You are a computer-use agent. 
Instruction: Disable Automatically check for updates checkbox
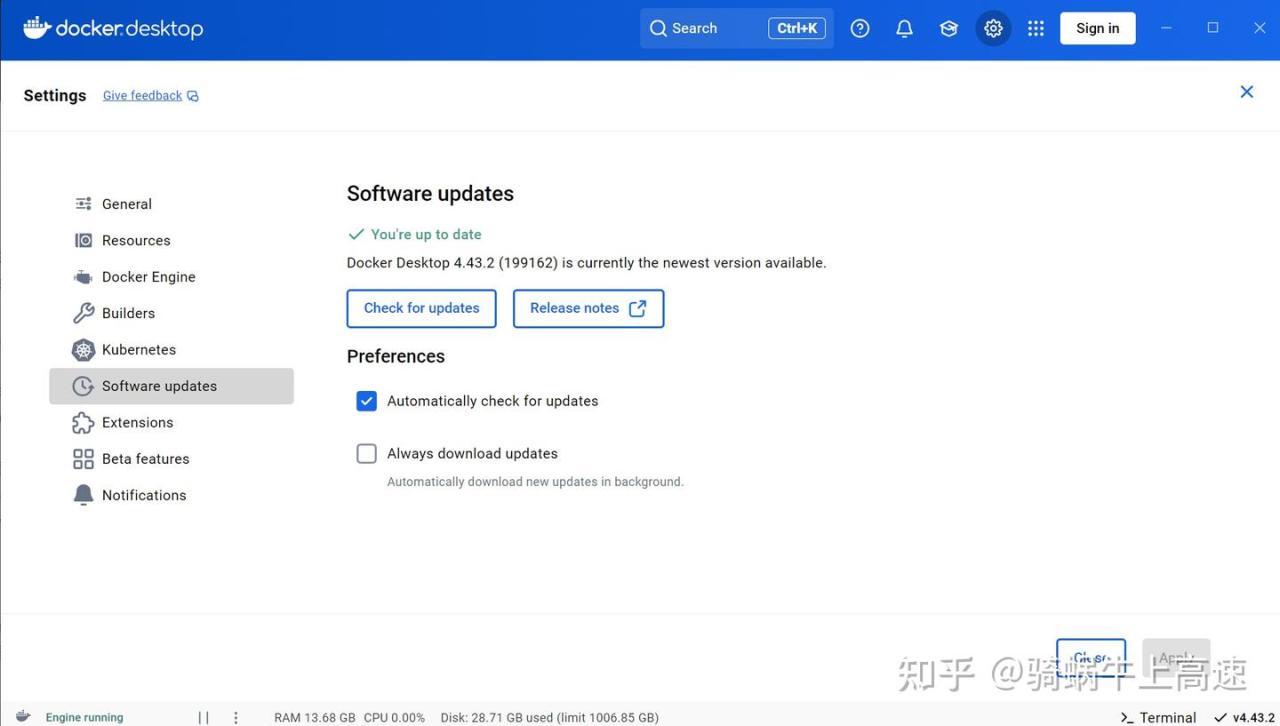pyautogui.click(x=367, y=401)
